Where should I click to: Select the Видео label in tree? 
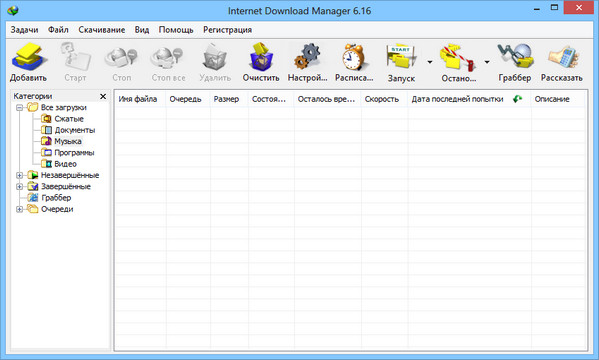coord(65,164)
